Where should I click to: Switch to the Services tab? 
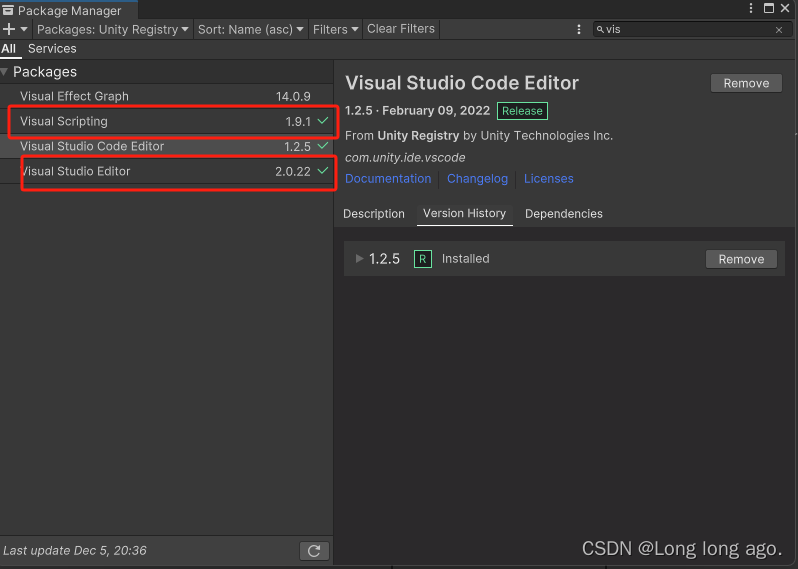click(52, 49)
